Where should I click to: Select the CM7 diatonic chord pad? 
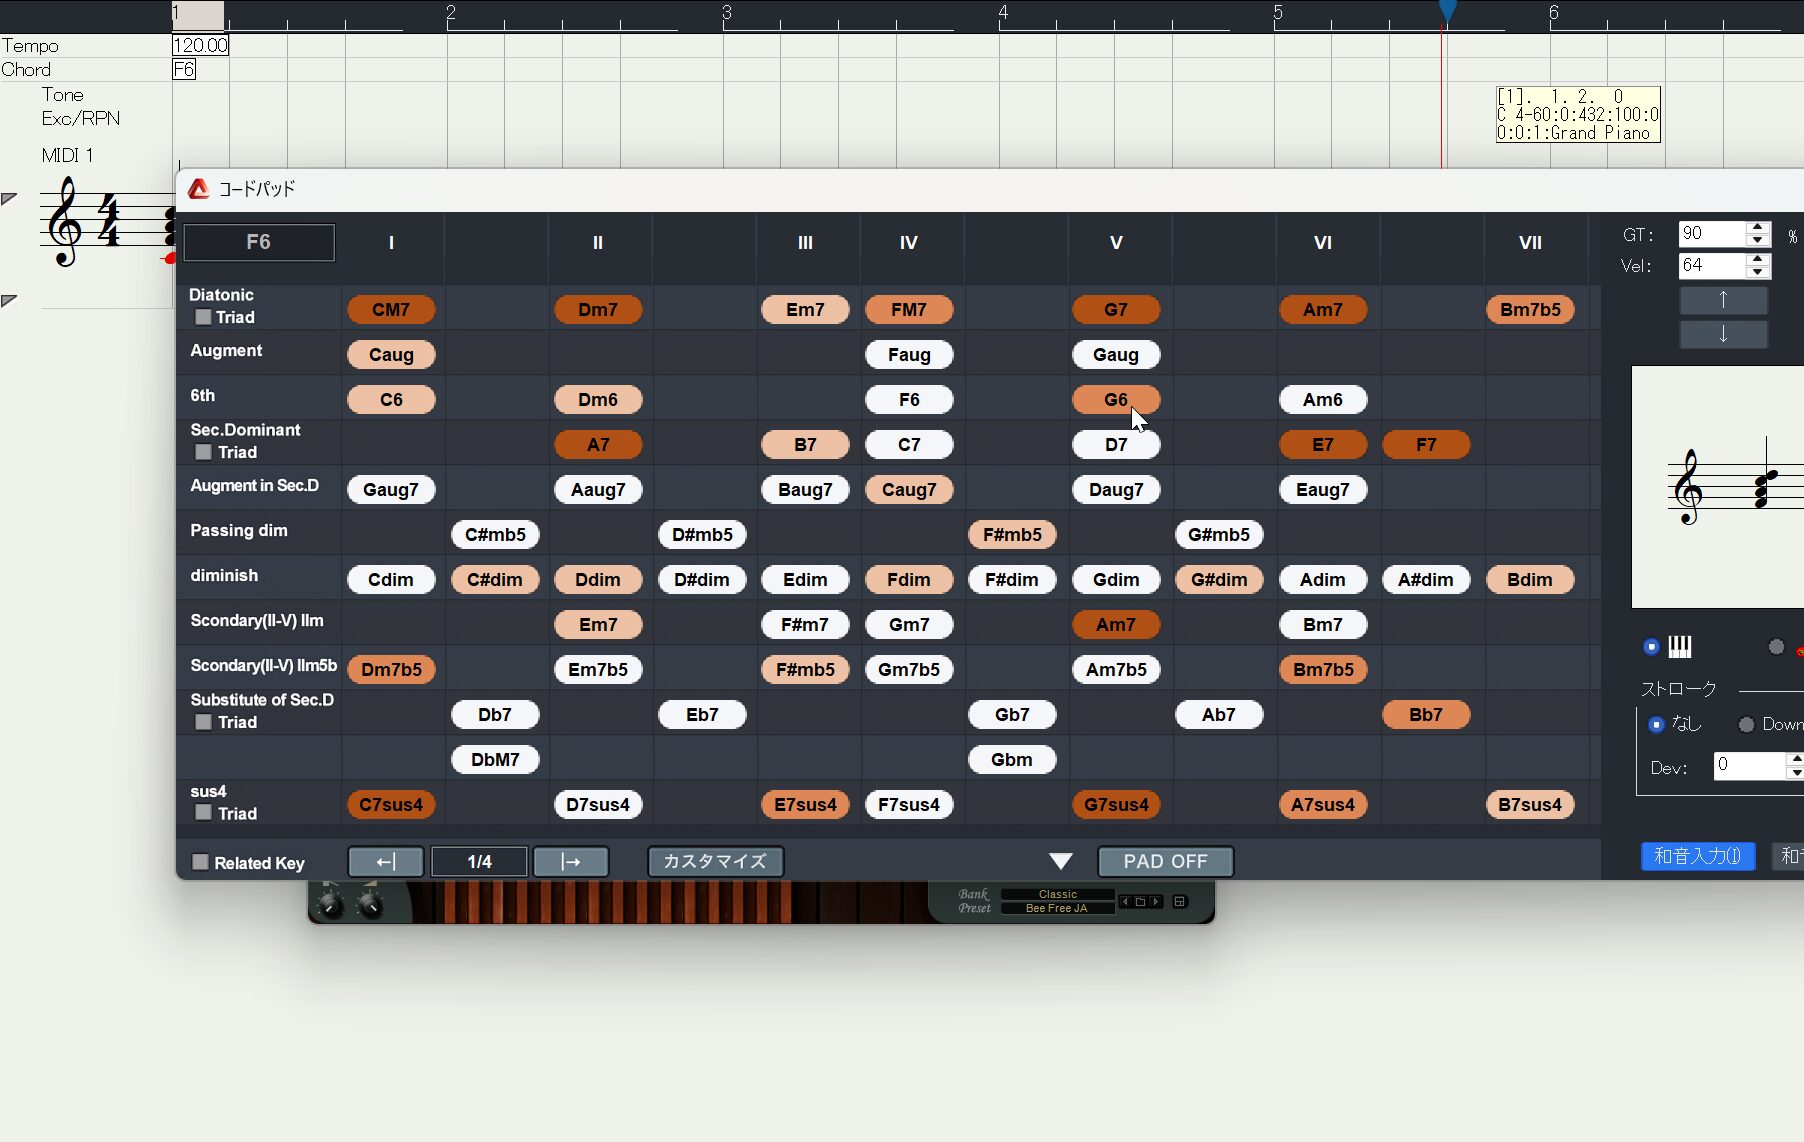tap(391, 310)
